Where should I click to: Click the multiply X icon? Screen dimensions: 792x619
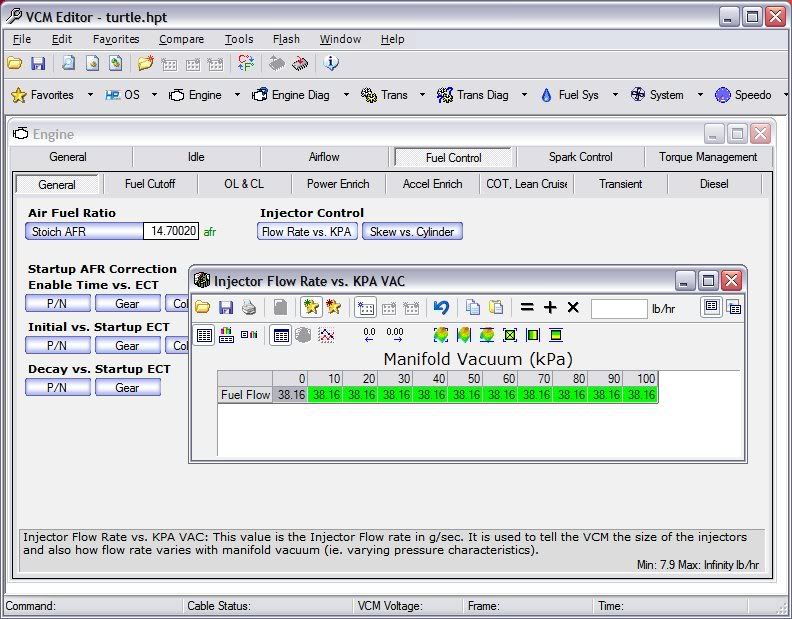click(x=573, y=307)
